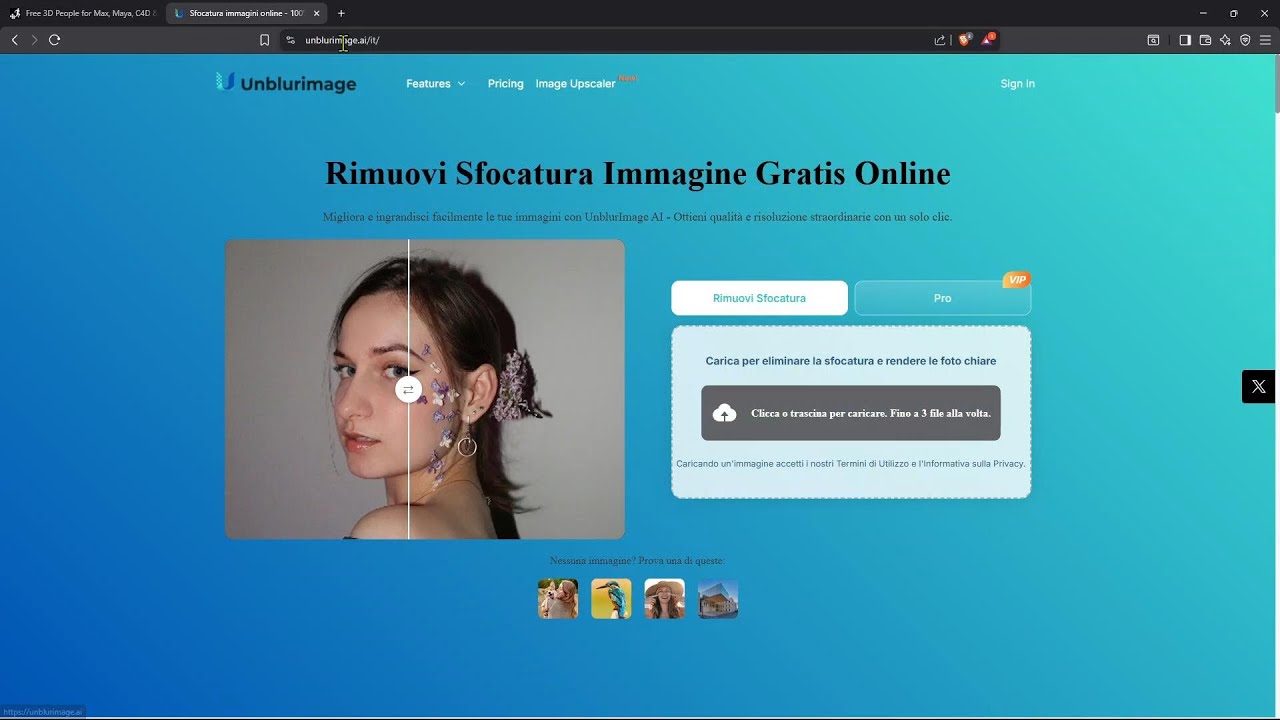The width and height of the screenshot is (1280, 720).
Task: Click the upload button to load files
Action: [x=851, y=413]
